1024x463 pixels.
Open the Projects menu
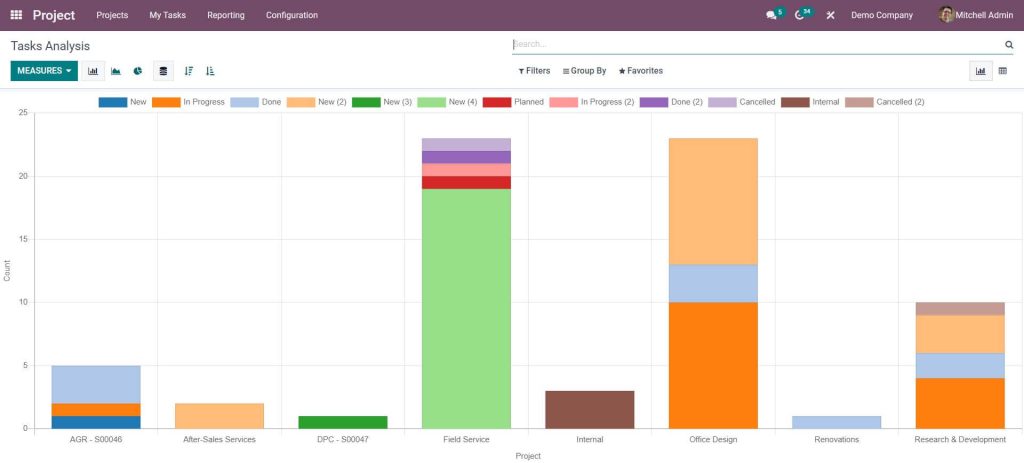112,15
